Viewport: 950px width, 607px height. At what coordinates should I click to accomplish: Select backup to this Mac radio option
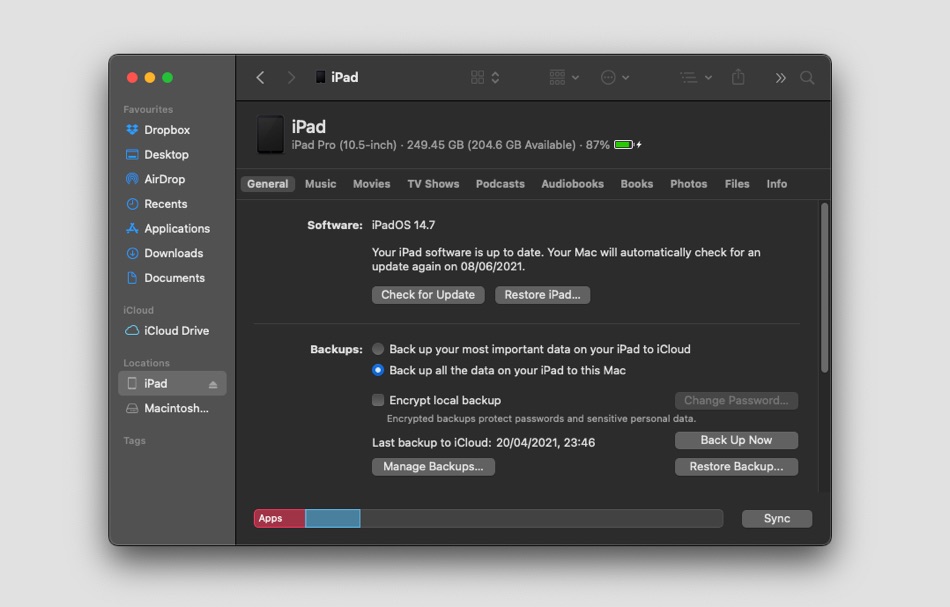[x=377, y=370]
